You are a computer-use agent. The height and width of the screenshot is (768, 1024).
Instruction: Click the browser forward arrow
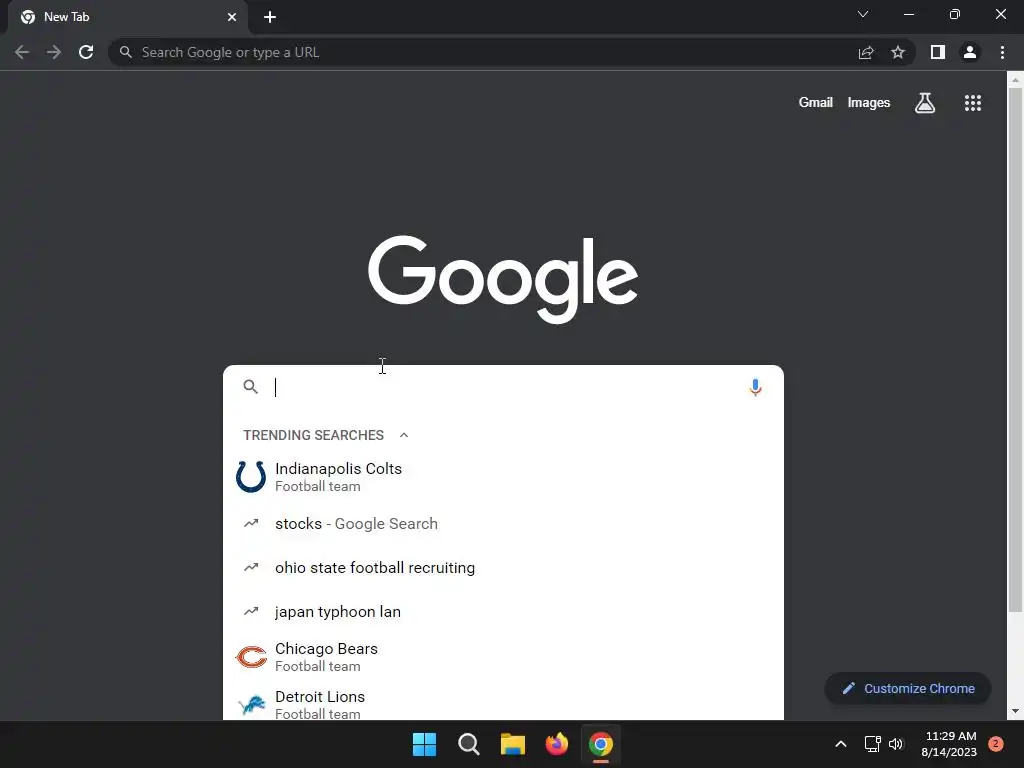pyautogui.click(x=54, y=52)
